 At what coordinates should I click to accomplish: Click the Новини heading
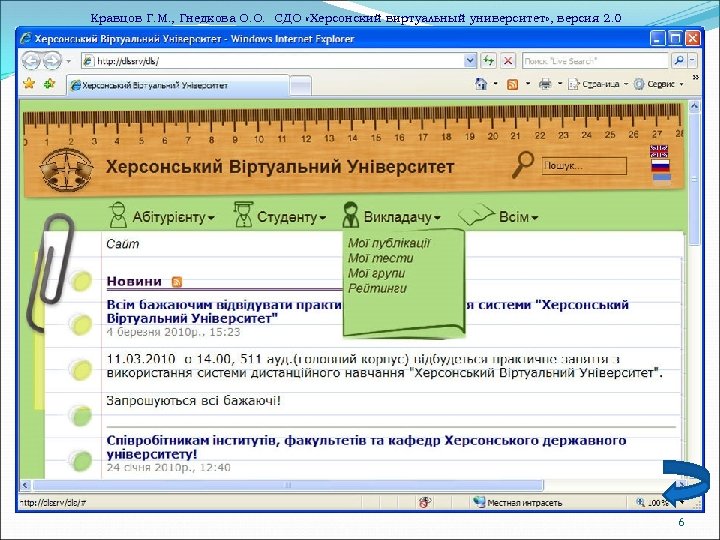point(134,281)
